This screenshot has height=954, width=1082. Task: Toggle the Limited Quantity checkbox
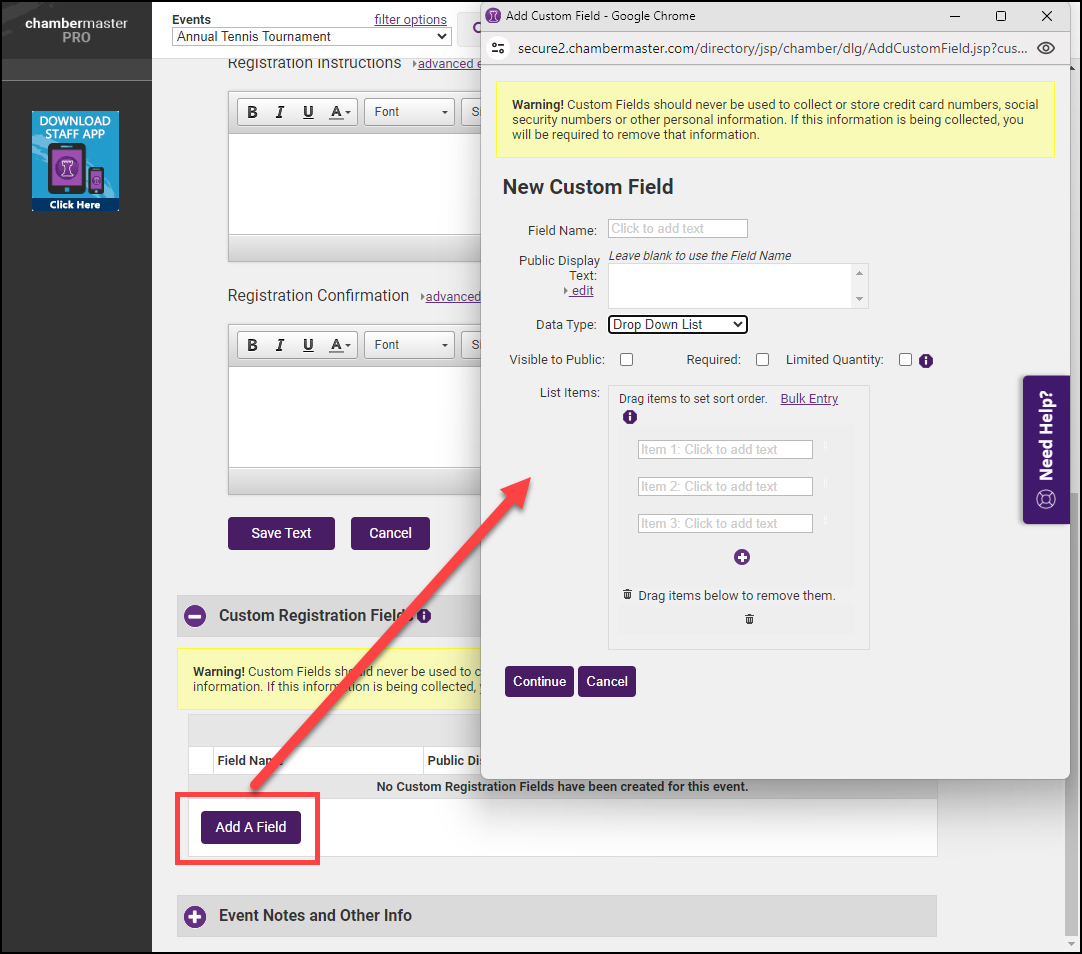(905, 360)
